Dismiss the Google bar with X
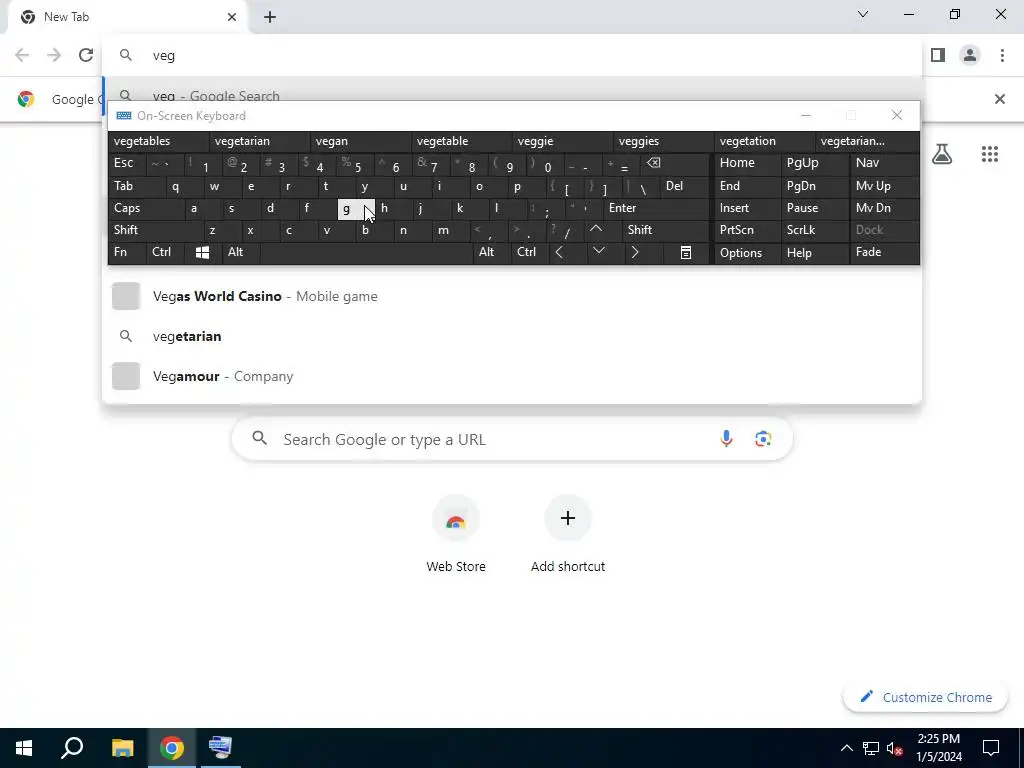The height and width of the screenshot is (768, 1024). [x=999, y=99]
